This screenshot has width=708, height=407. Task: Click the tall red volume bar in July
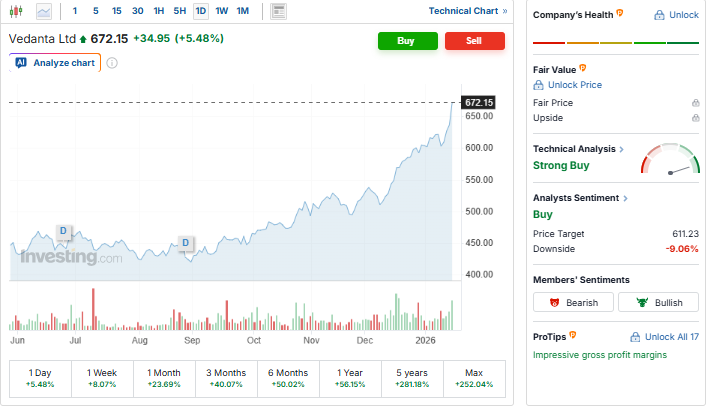click(93, 309)
